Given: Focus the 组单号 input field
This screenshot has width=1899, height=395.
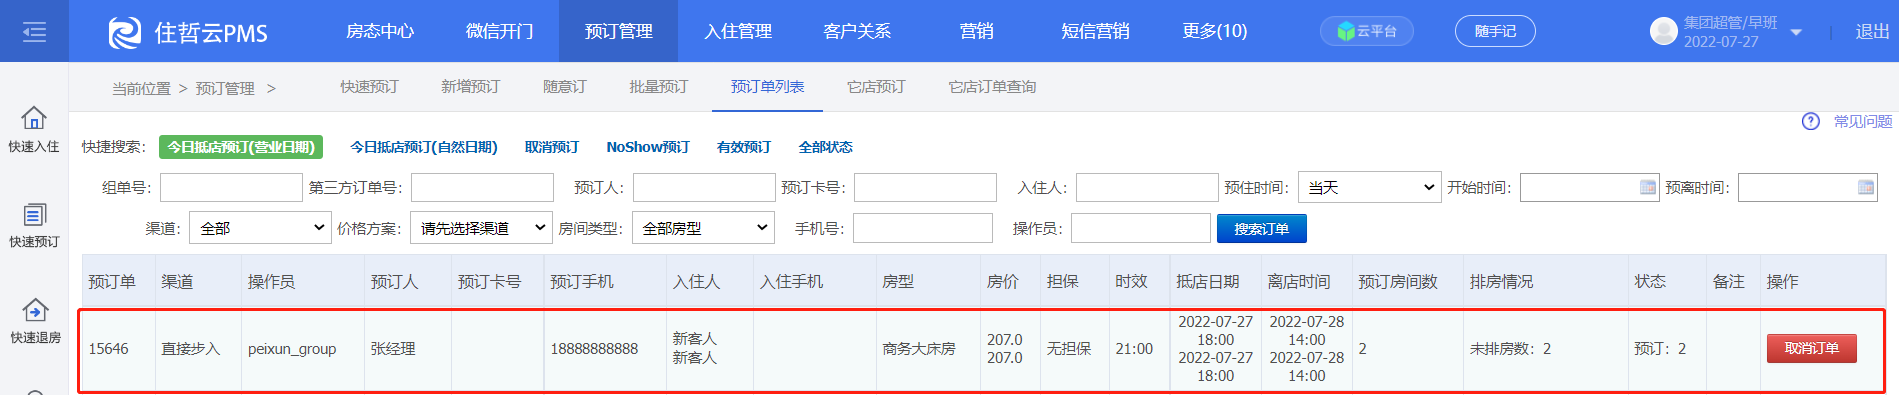Looking at the screenshot, I should pos(231,187).
